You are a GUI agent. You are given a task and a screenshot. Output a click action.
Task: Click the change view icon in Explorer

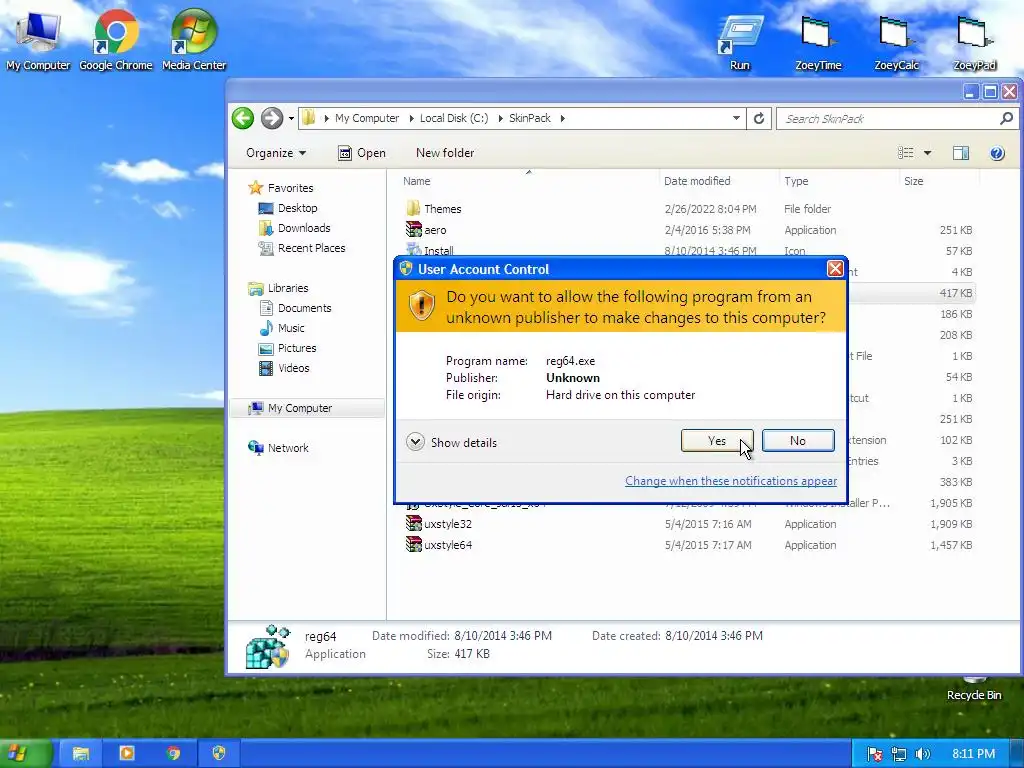[x=906, y=153]
